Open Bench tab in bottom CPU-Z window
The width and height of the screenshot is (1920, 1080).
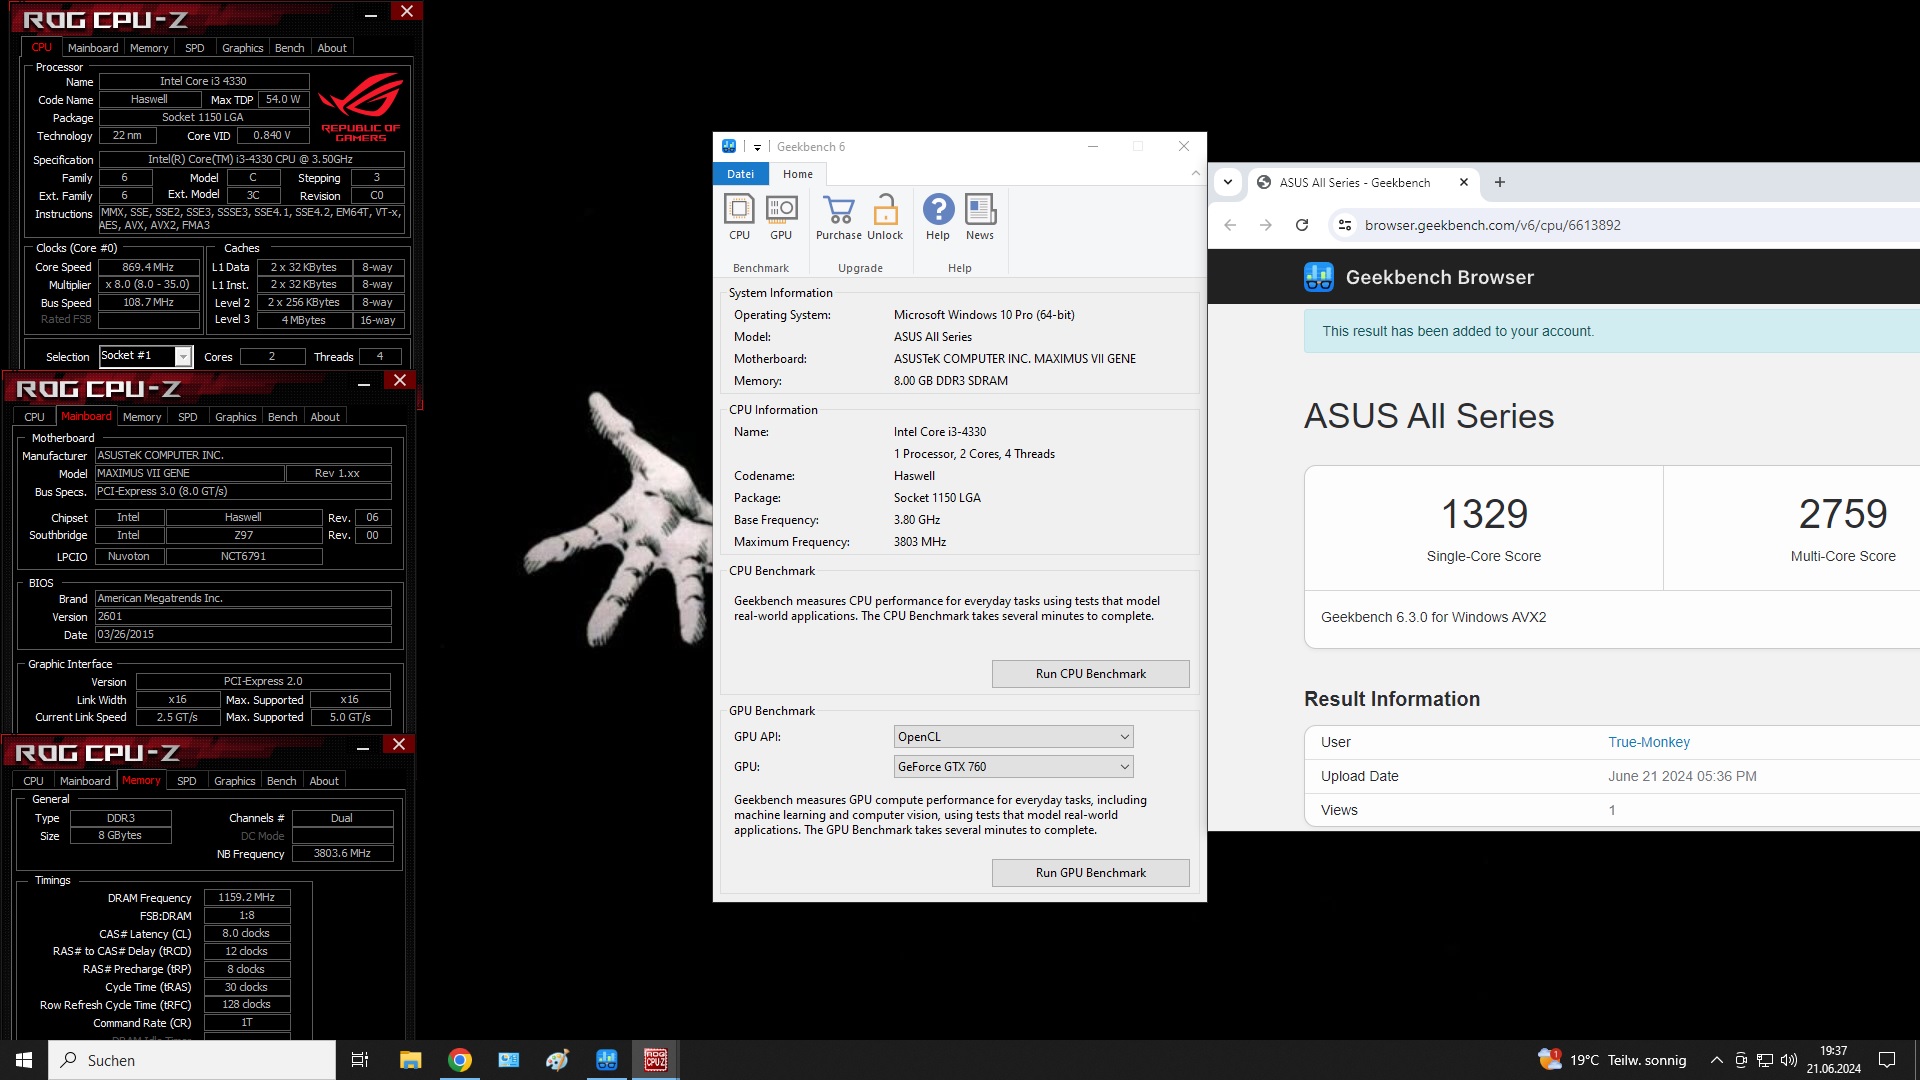[x=282, y=781]
